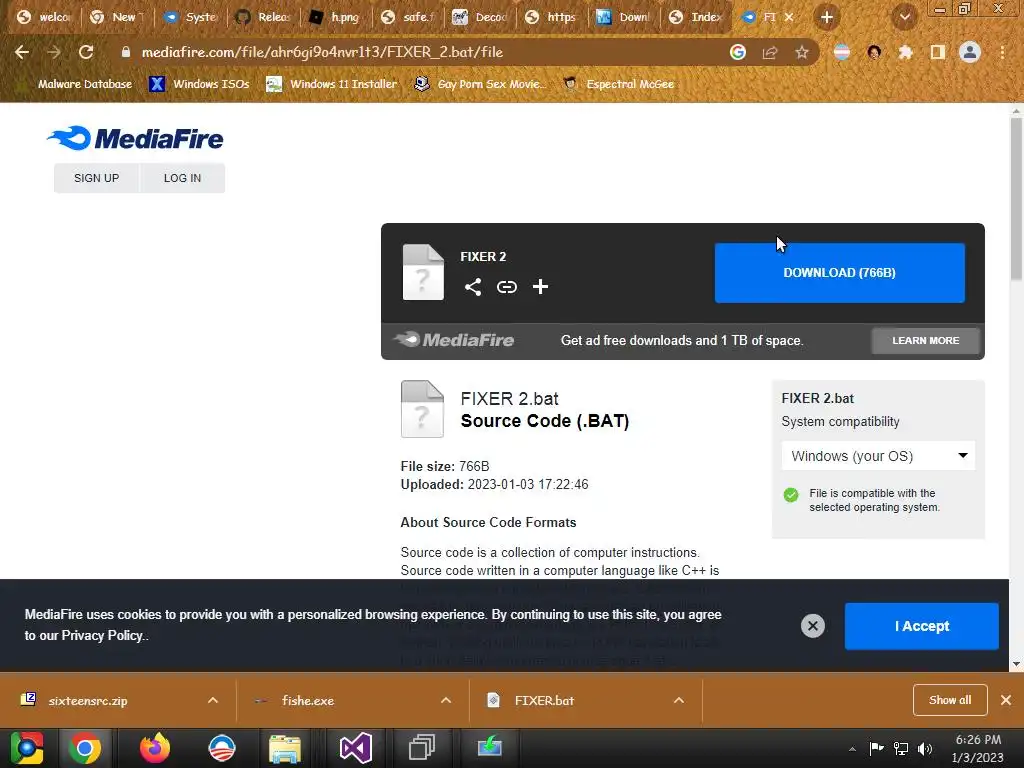Image resolution: width=1024 pixels, height=768 pixels.
Task: Click the Obama-logo taskbar icon
Action: (221, 748)
